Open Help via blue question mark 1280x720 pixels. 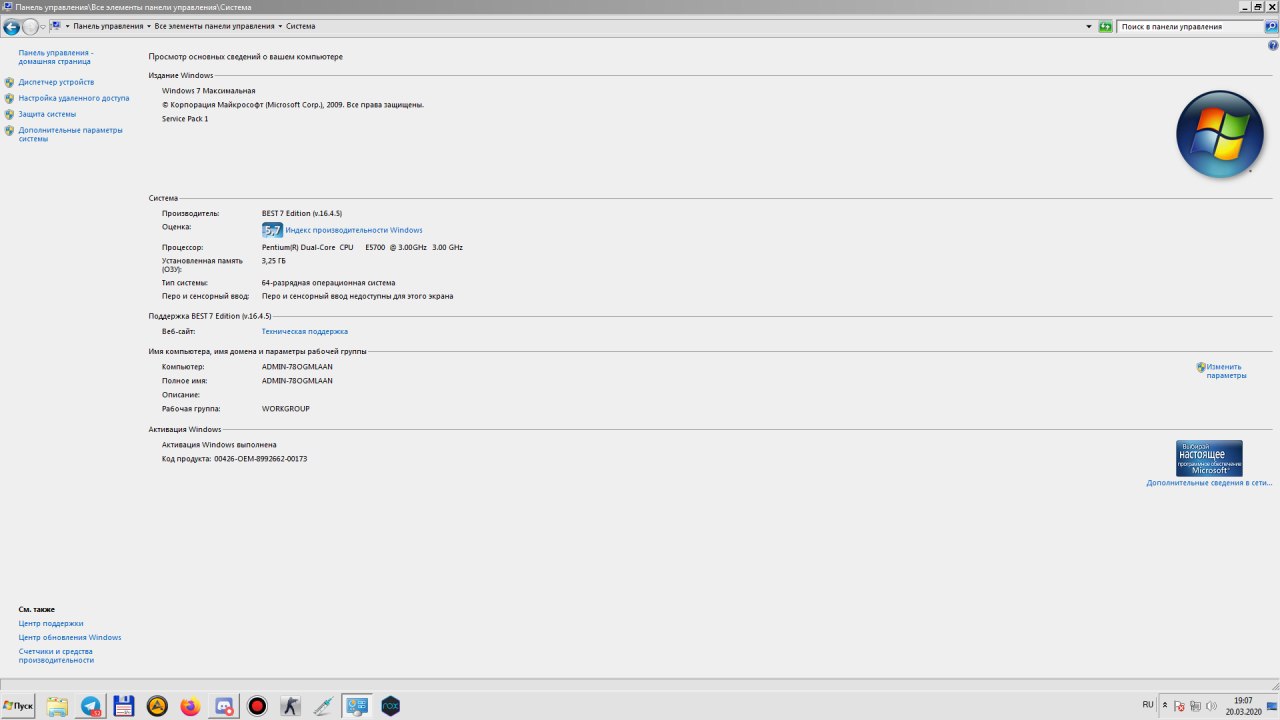pyautogui.click(x=1273, y=45)
